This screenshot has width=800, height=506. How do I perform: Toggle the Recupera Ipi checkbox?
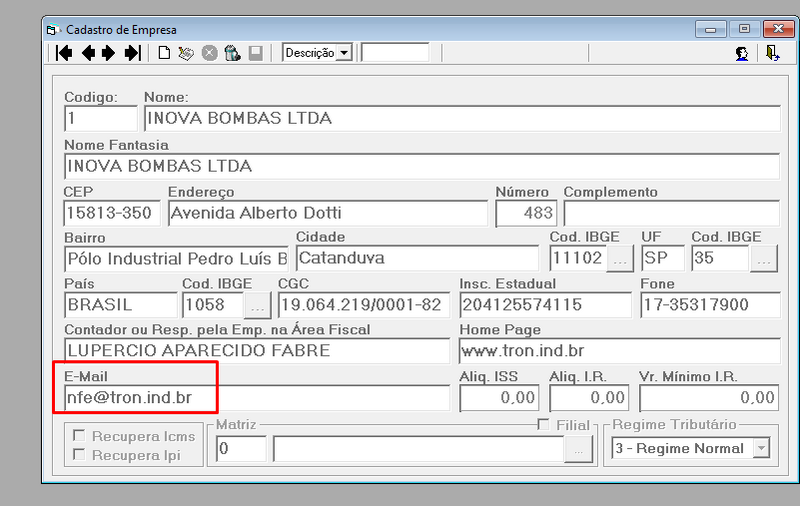pyautogui.click(x=79, y=454)
